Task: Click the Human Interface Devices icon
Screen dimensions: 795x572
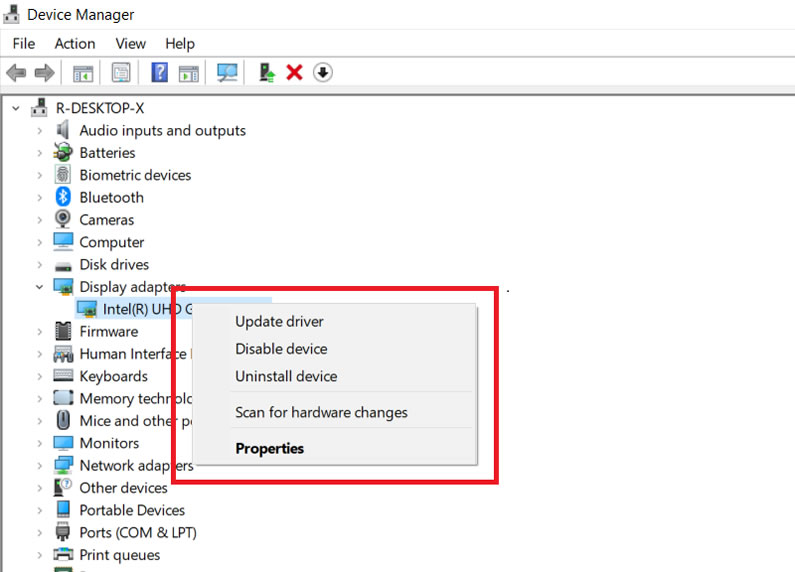Action: 63,353
